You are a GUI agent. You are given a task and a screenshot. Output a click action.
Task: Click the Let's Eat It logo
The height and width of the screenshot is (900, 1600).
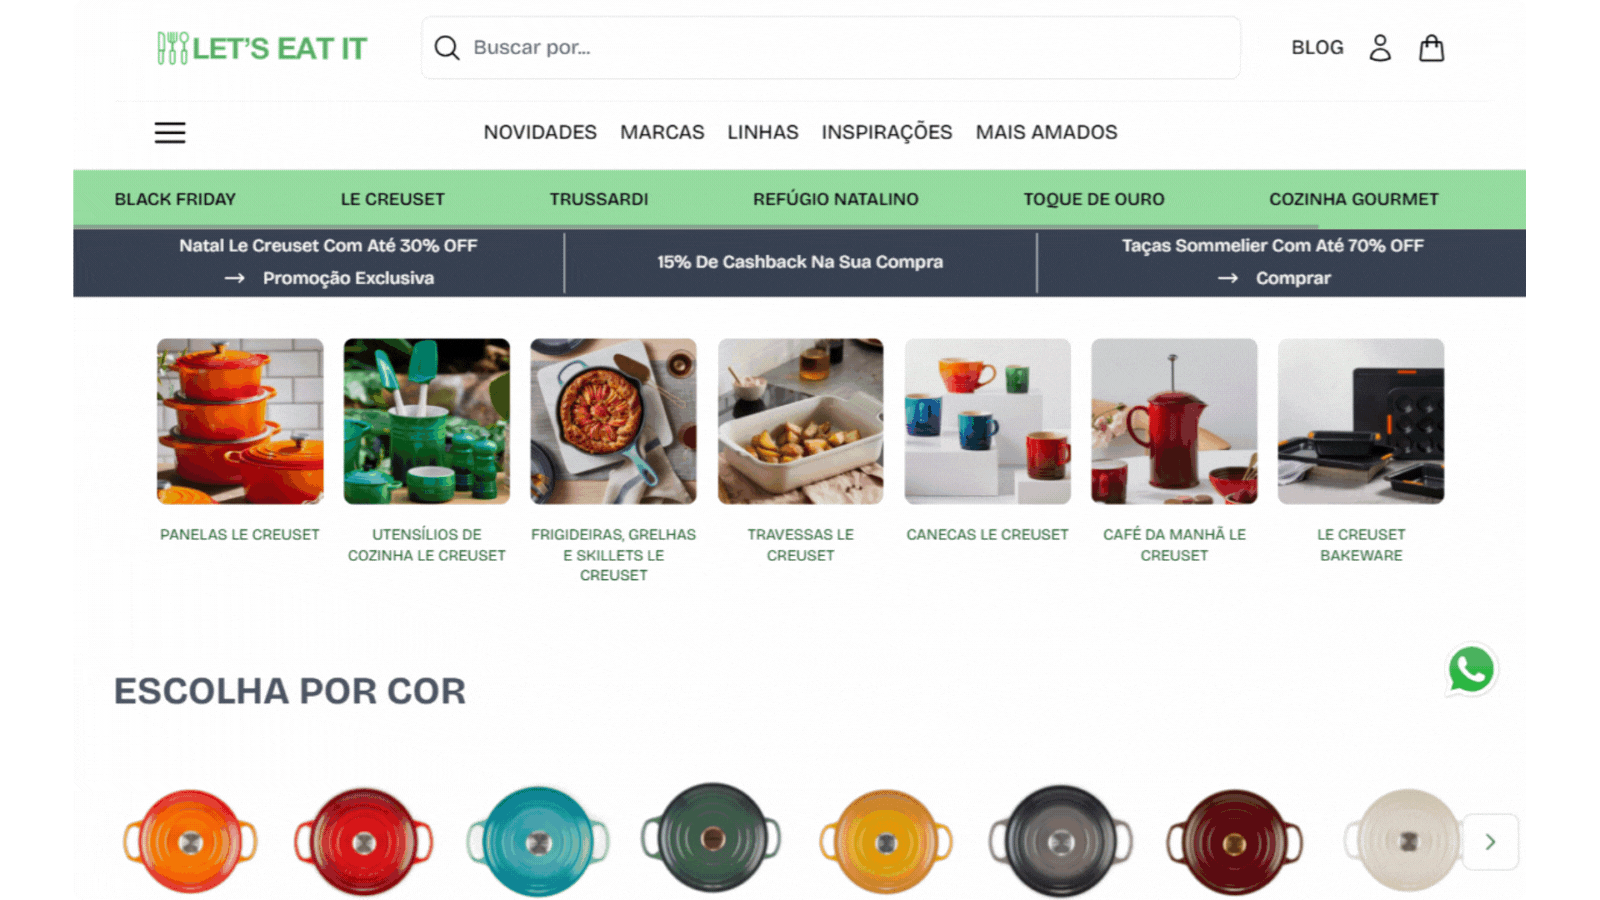pyautogui.click(x=262, y=48)
